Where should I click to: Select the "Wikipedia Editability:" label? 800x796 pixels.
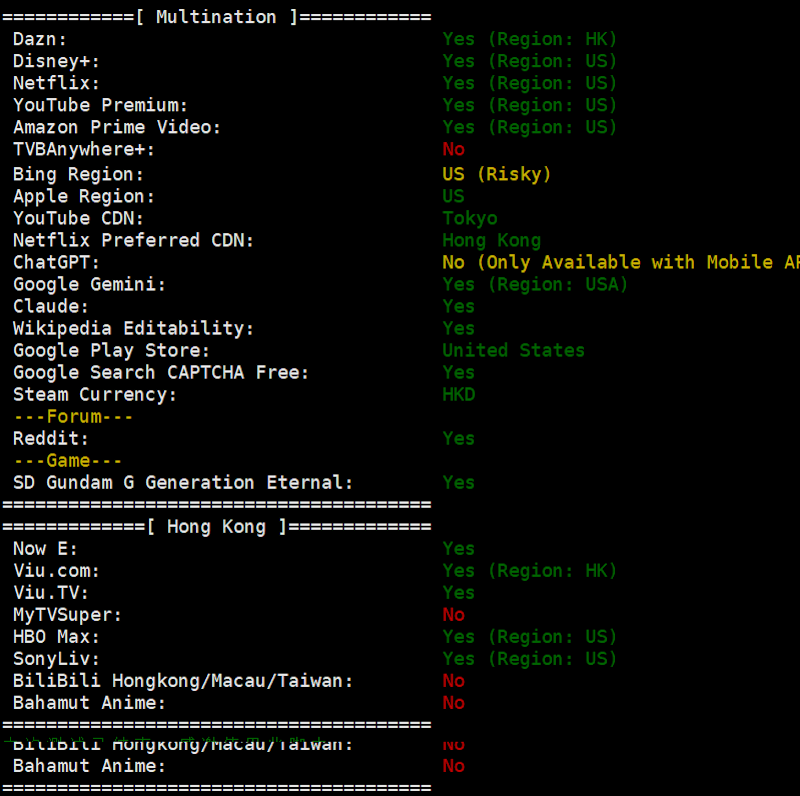133,329
